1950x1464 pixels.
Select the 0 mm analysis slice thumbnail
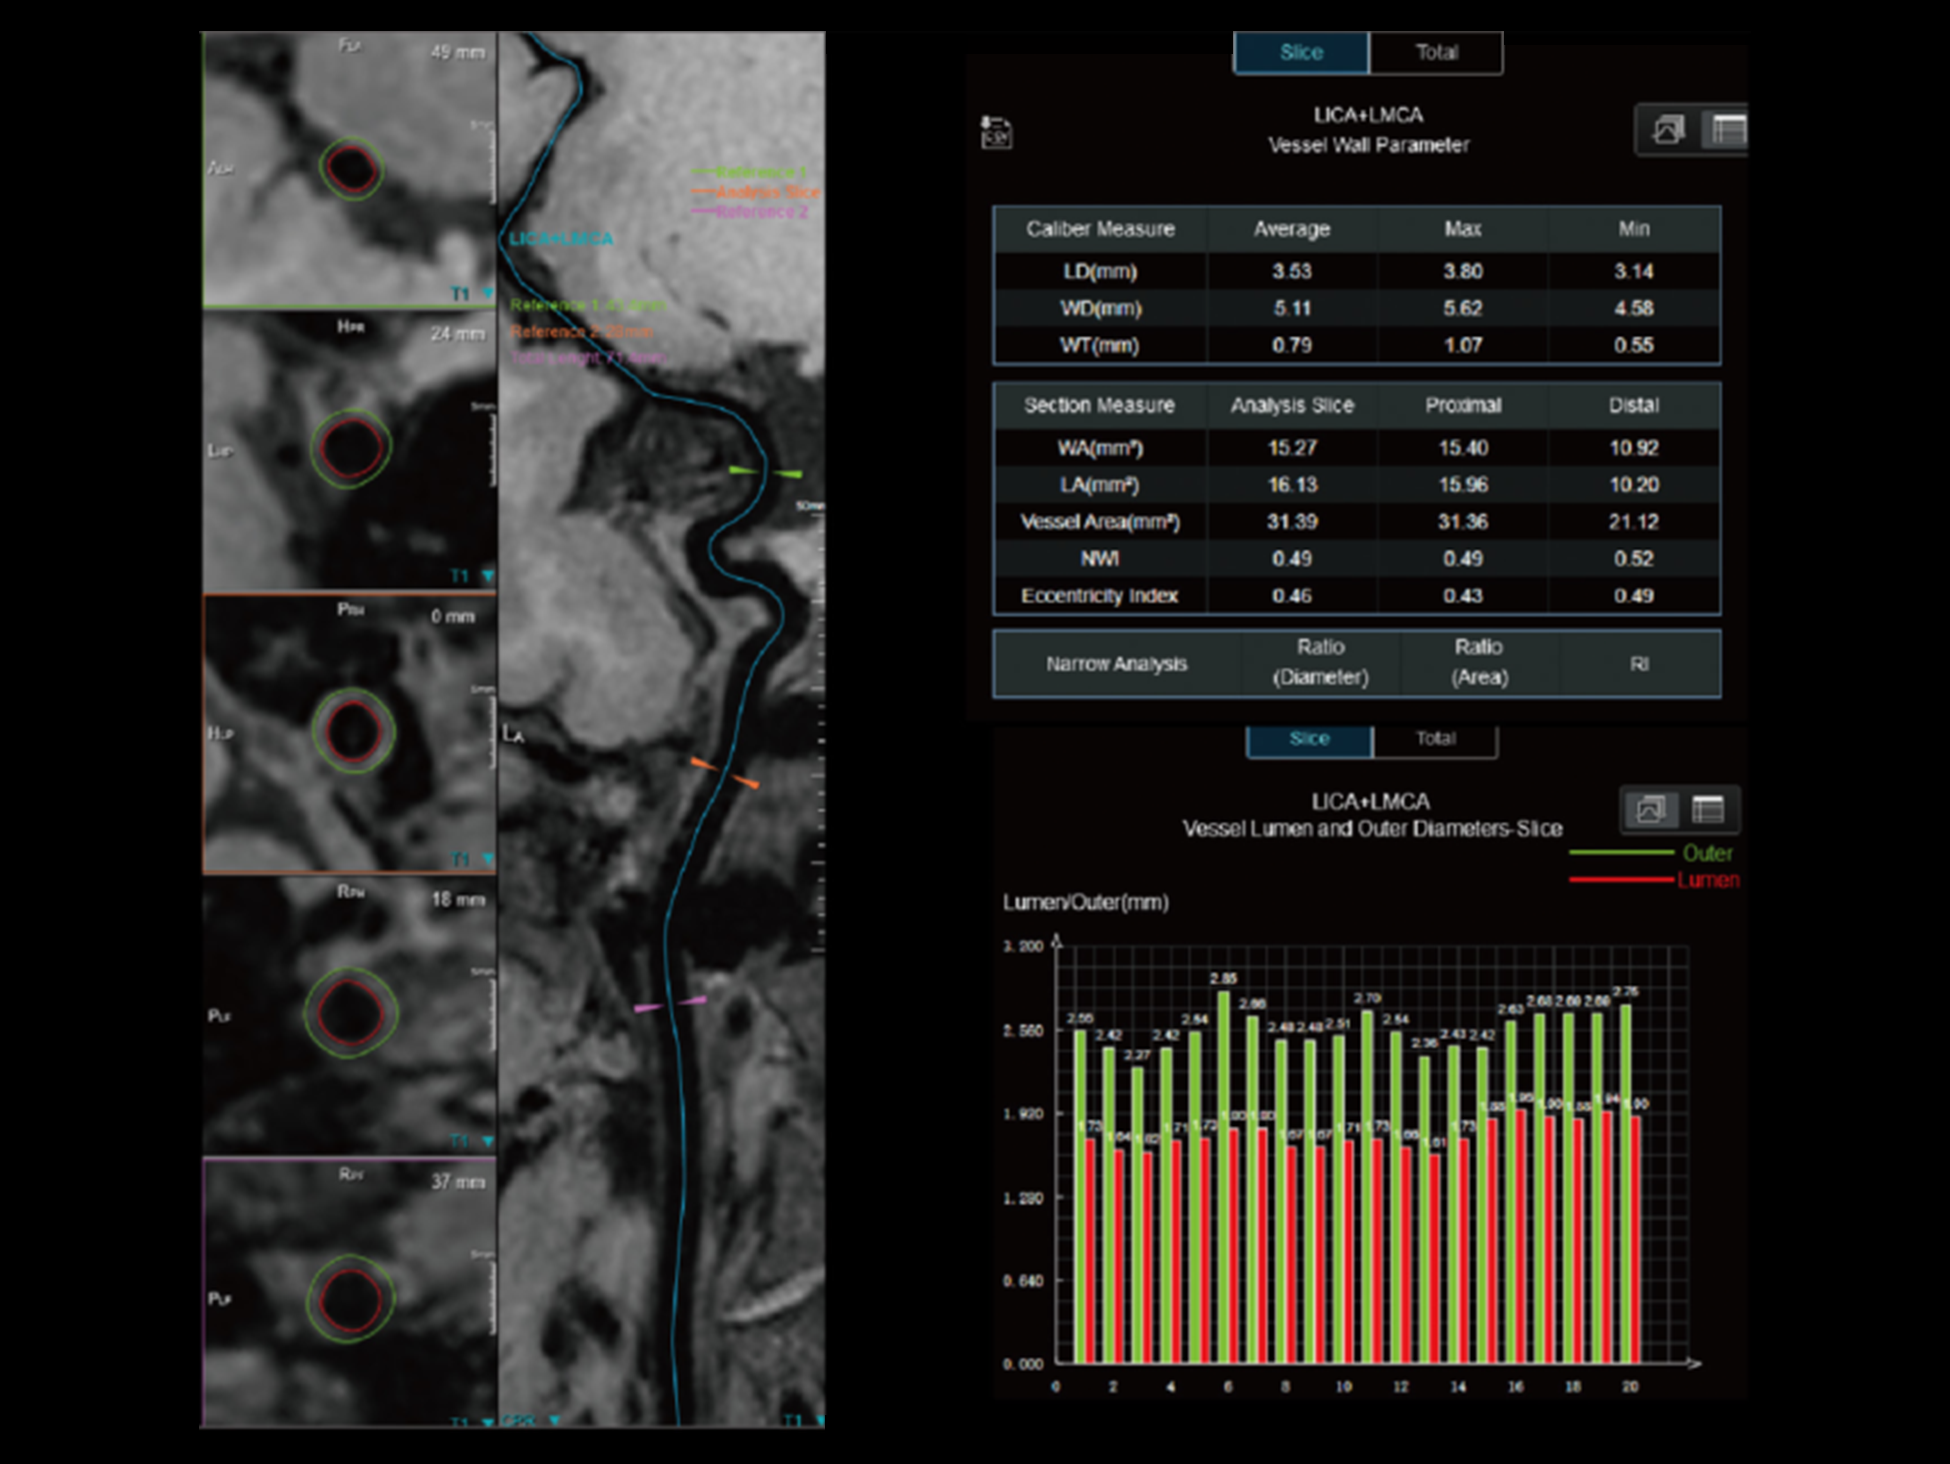(x=349, y=733)
